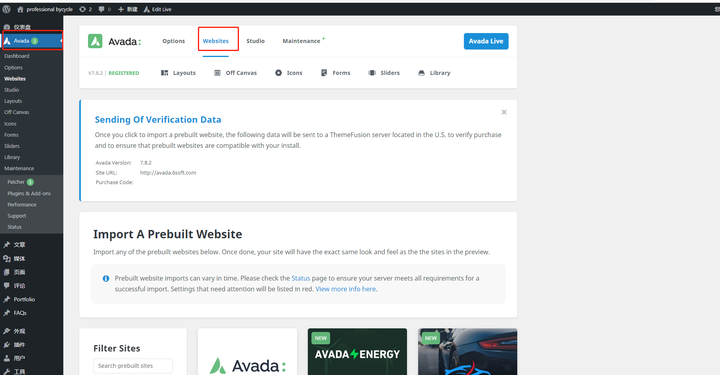Open Layouts from the header toolbar

coord(178,73)
